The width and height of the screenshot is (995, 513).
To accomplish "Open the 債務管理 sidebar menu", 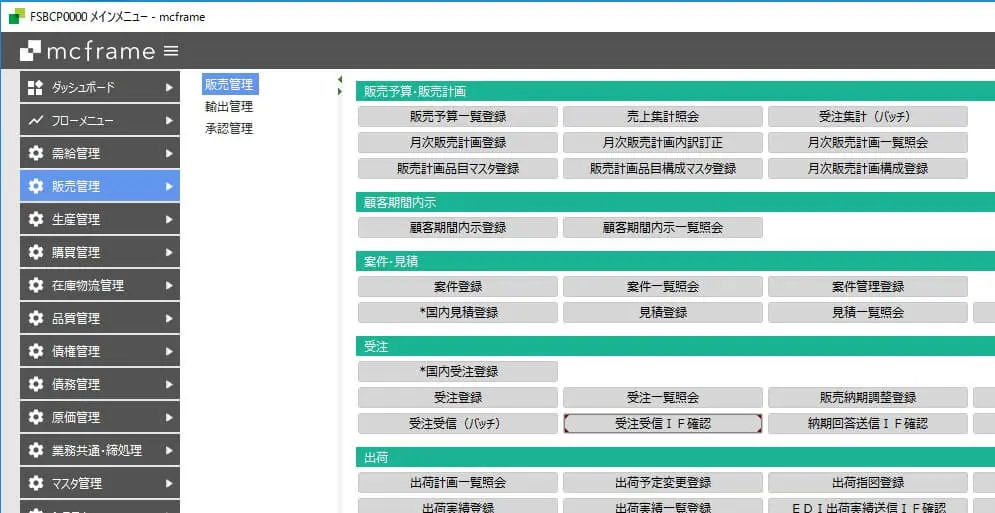I will pyautogui.click(x=100, y=385).
